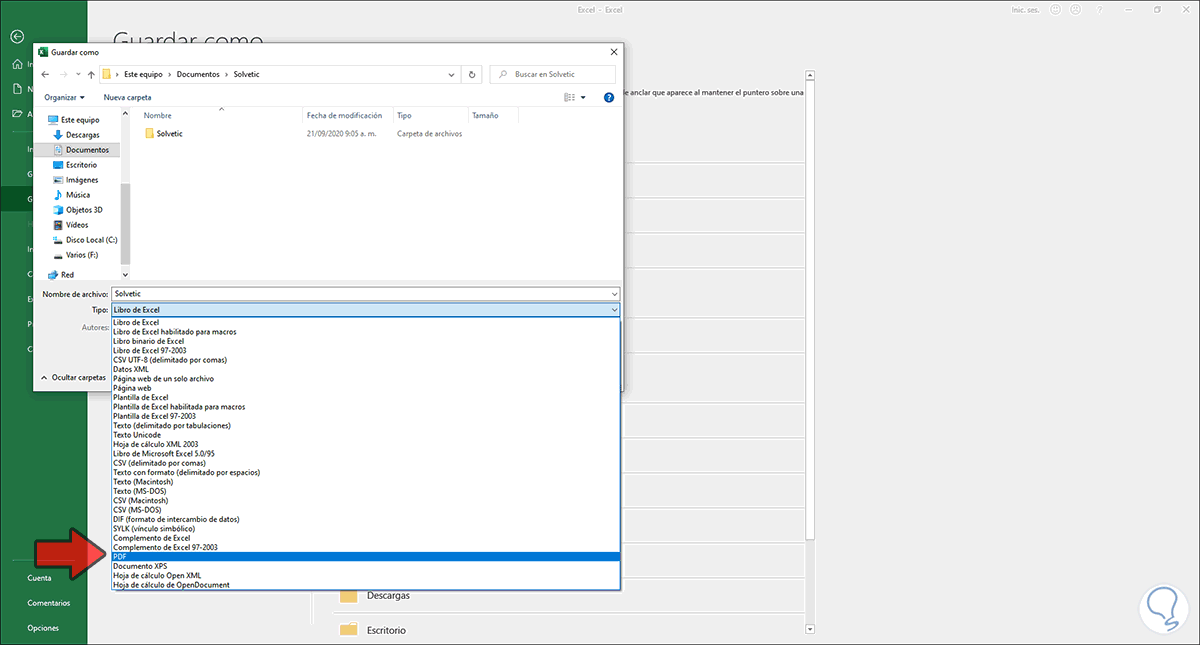Screen dimensions: 1200x645
Task: Open the Organizar dropdown menu
Action: 64,97
